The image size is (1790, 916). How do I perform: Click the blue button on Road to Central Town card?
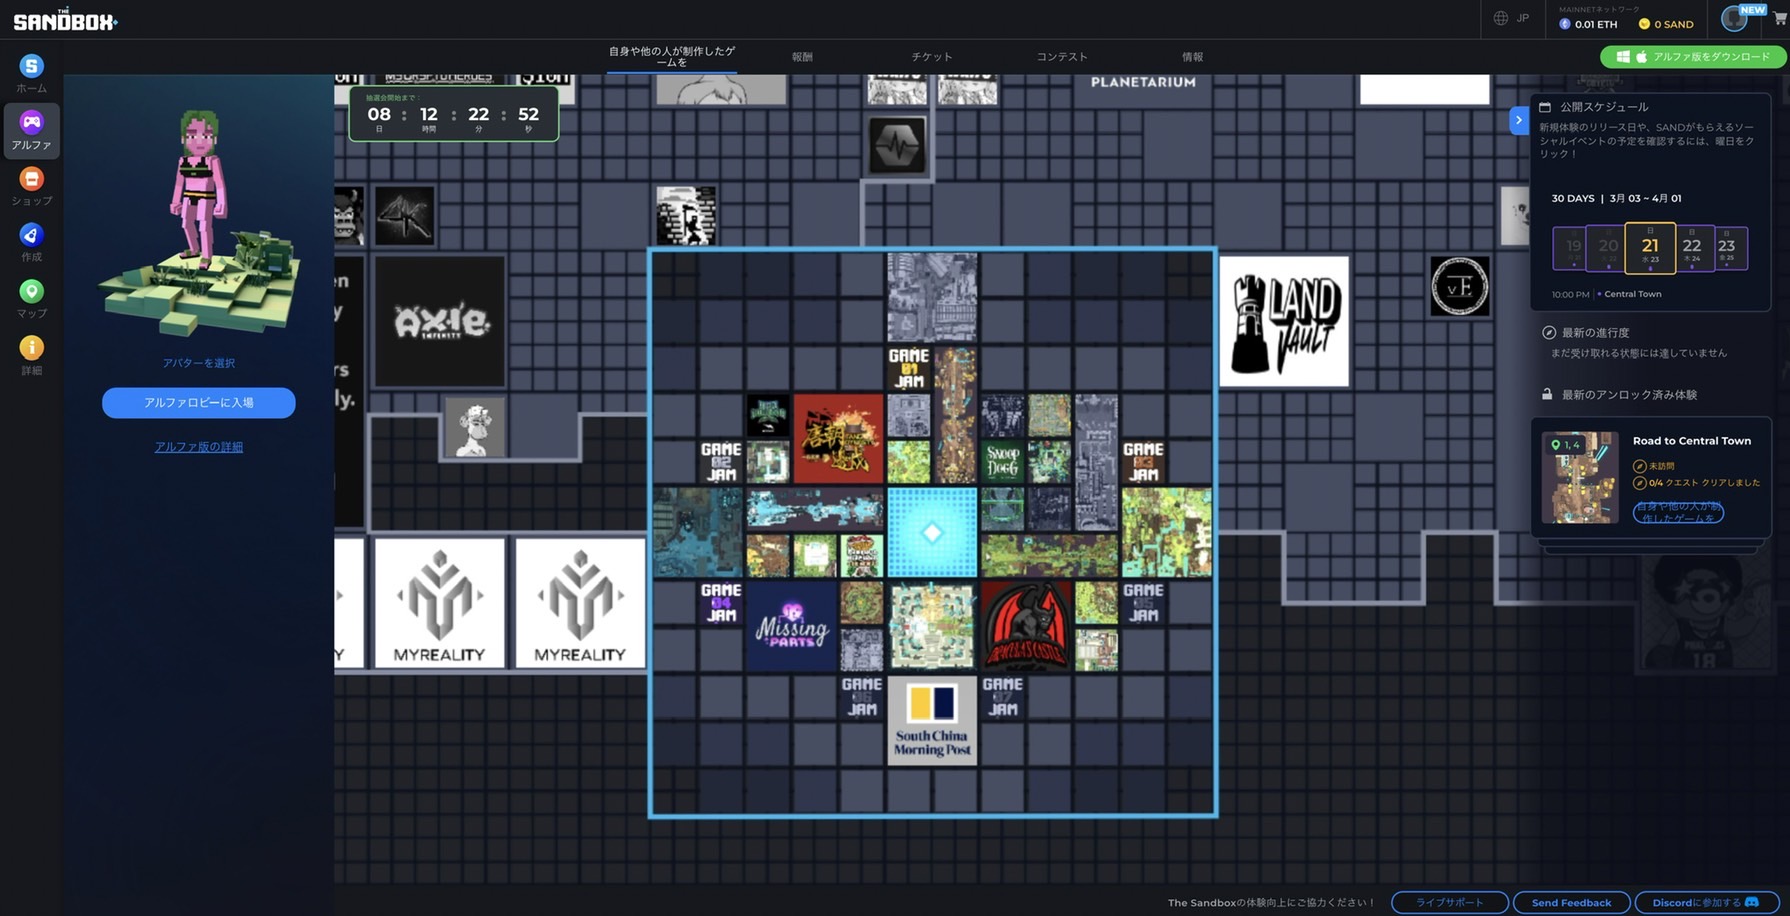1678,512
